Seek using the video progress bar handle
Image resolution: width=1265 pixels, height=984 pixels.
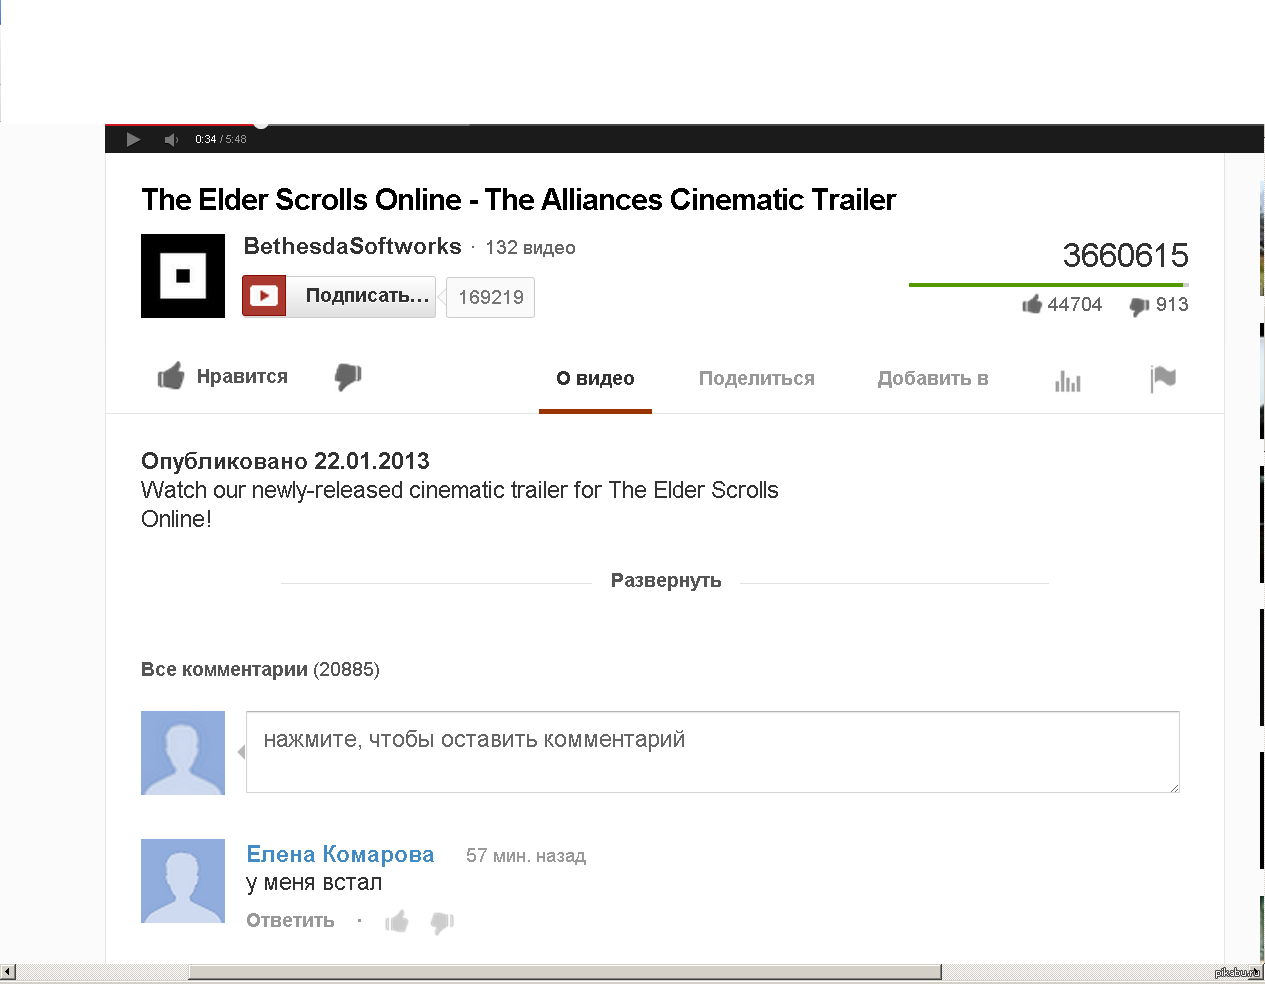point(262,124)
